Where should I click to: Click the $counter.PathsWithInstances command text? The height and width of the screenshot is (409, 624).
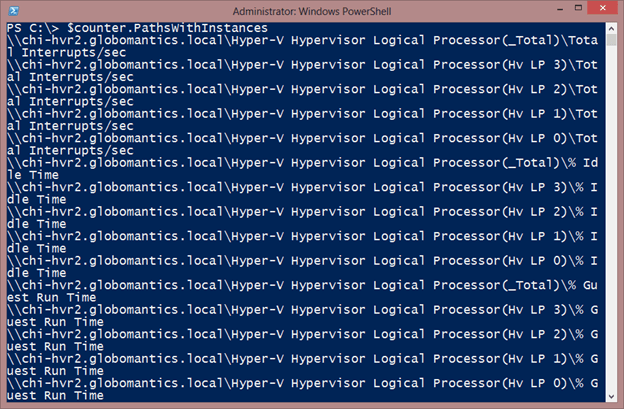167,28
